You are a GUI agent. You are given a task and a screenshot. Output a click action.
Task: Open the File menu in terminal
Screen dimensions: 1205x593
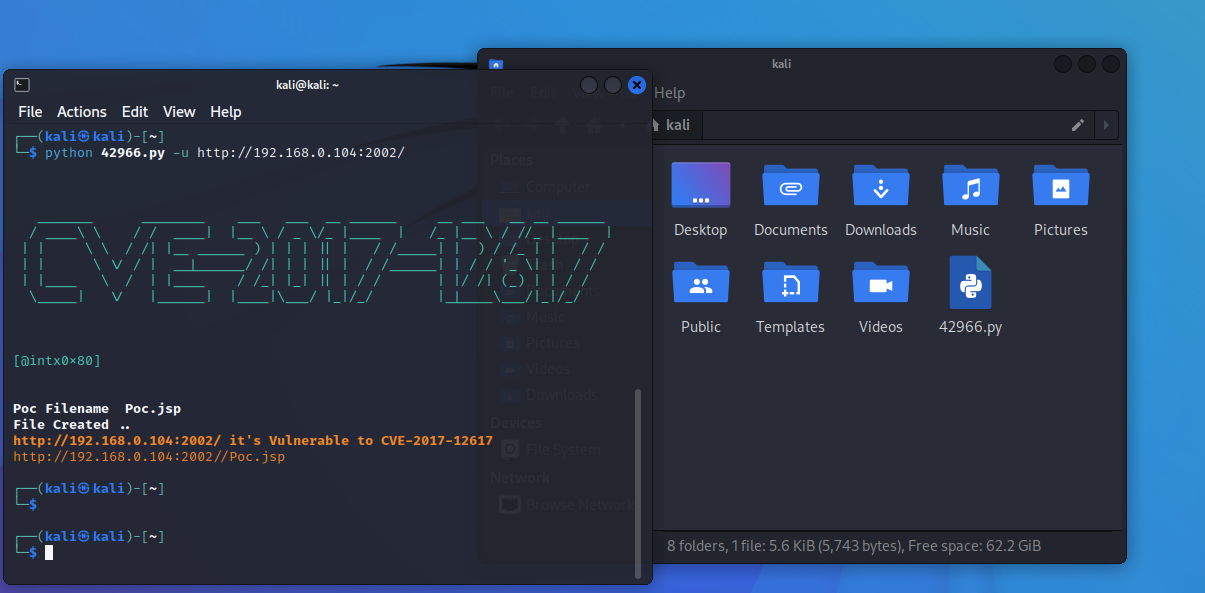30,112
